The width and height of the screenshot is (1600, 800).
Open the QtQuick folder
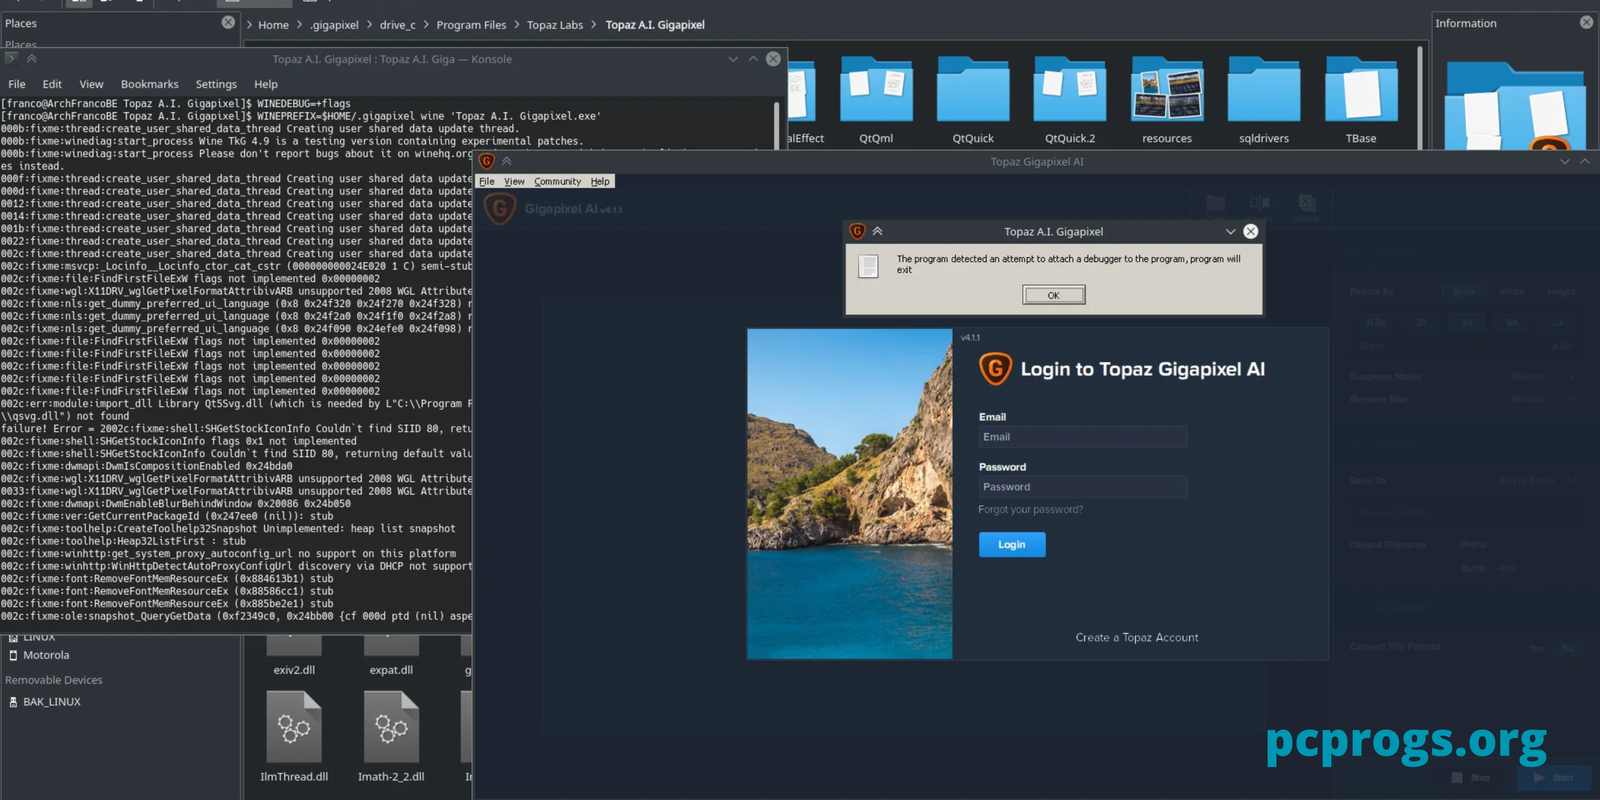coord(973,99)
